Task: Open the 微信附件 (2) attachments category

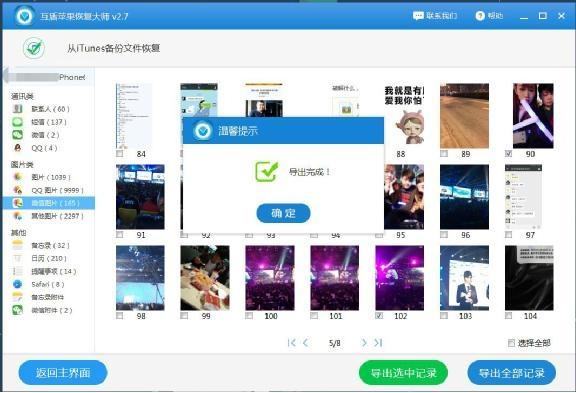Action: click(x=42, y=310)
